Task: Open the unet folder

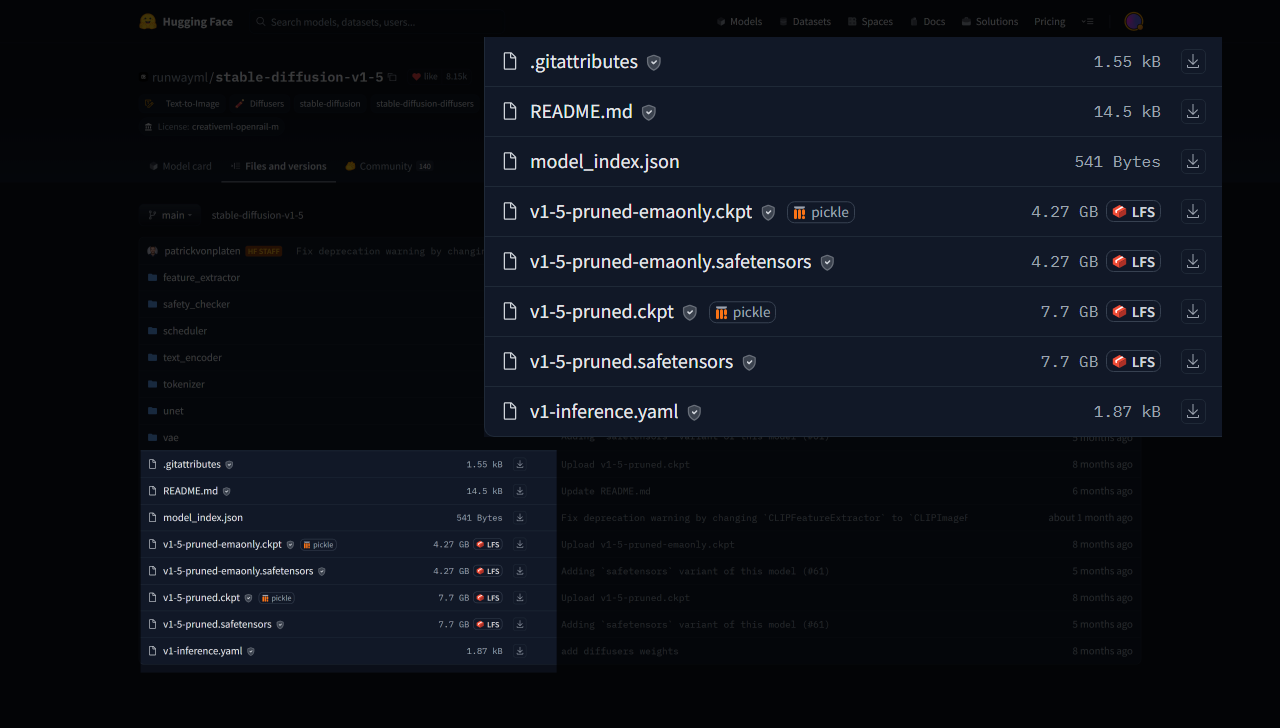Action: 173,411
